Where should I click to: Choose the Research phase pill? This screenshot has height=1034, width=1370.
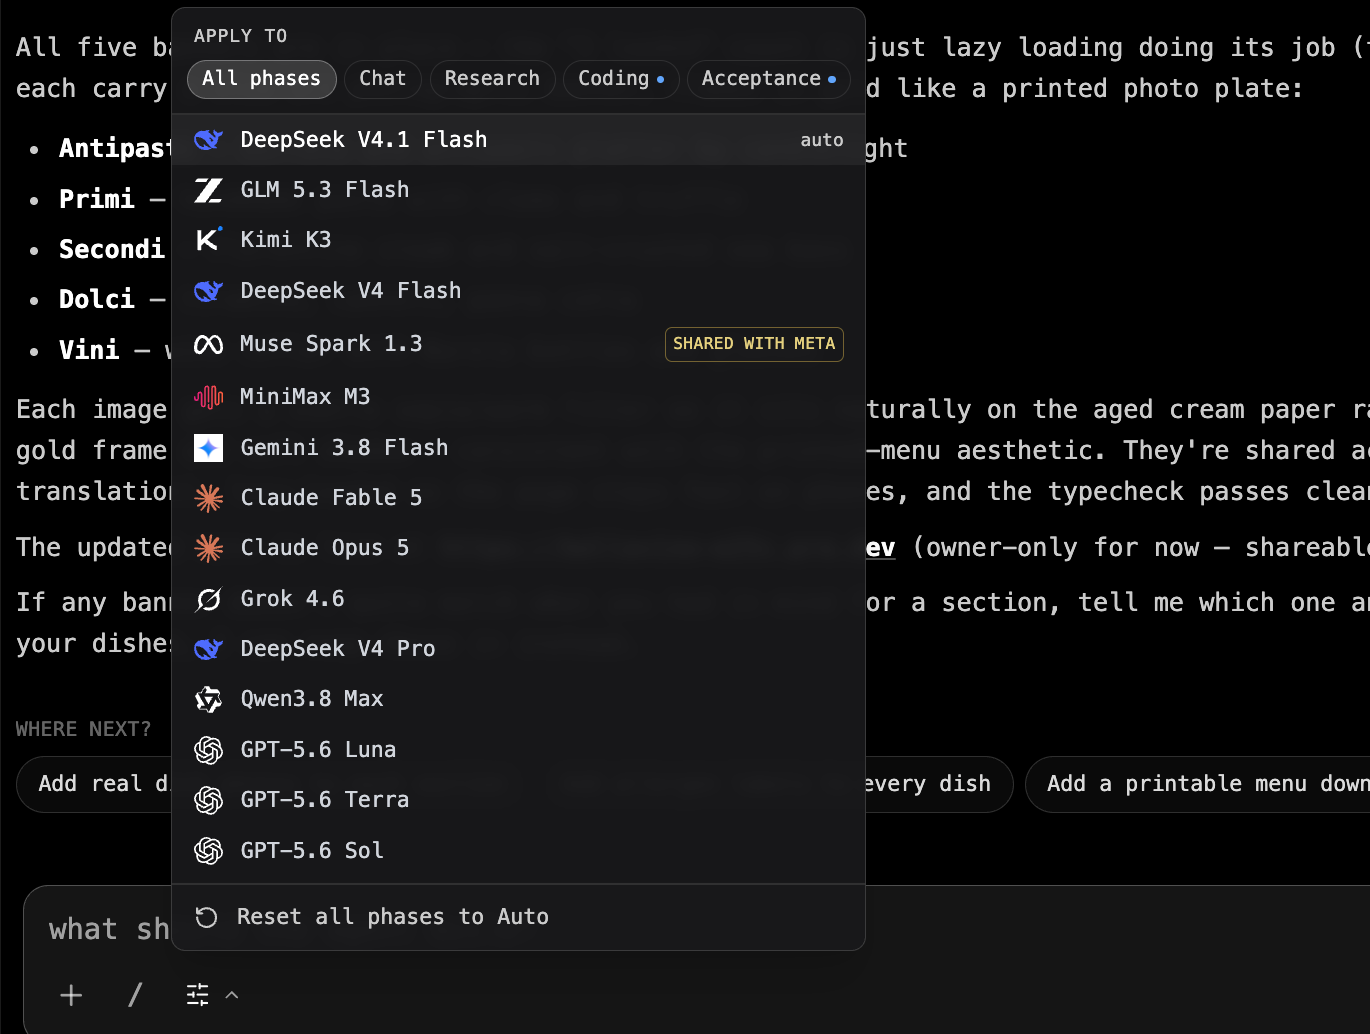(492, 79)
